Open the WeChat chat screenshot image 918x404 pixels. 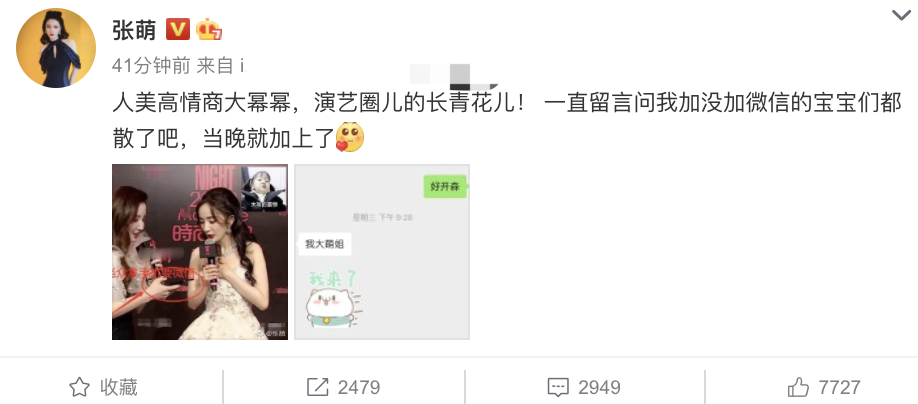click(382, 252)
